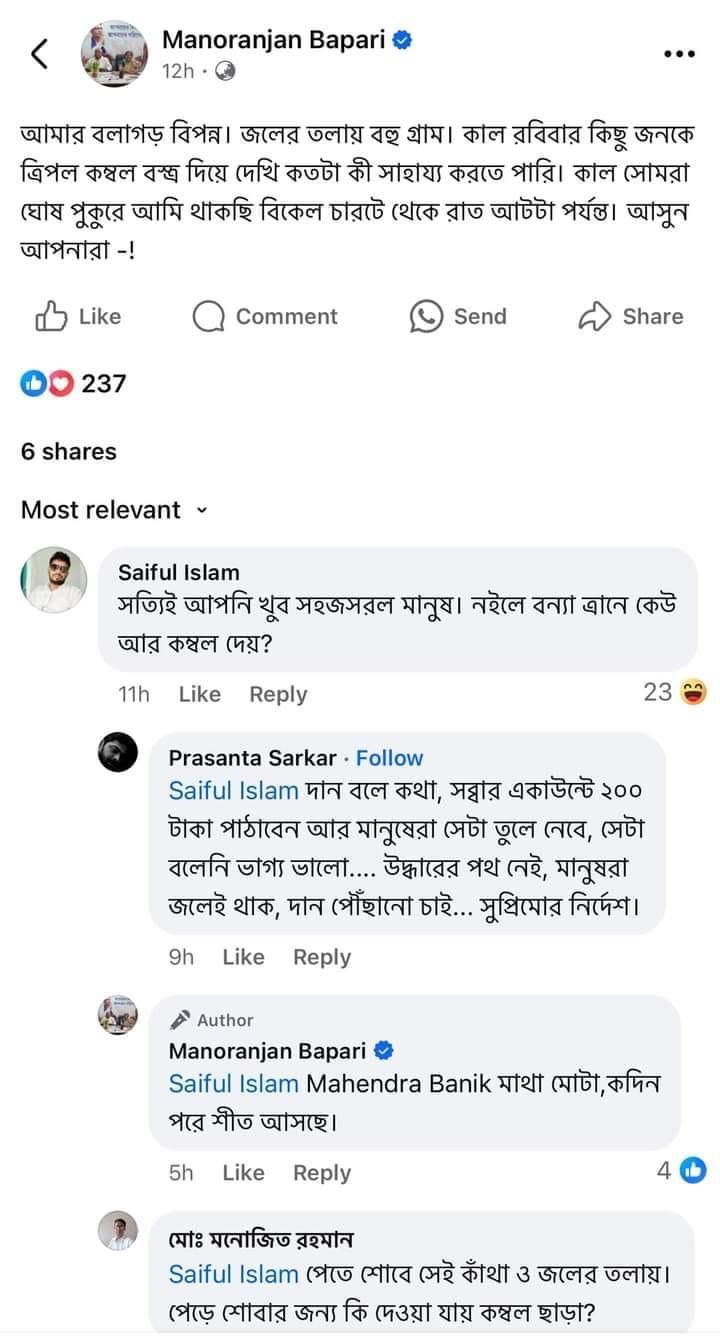The image size is (720, 1336).
Task: Send the post via the WhatsApp icon
Action: click(x=426, y=317)
